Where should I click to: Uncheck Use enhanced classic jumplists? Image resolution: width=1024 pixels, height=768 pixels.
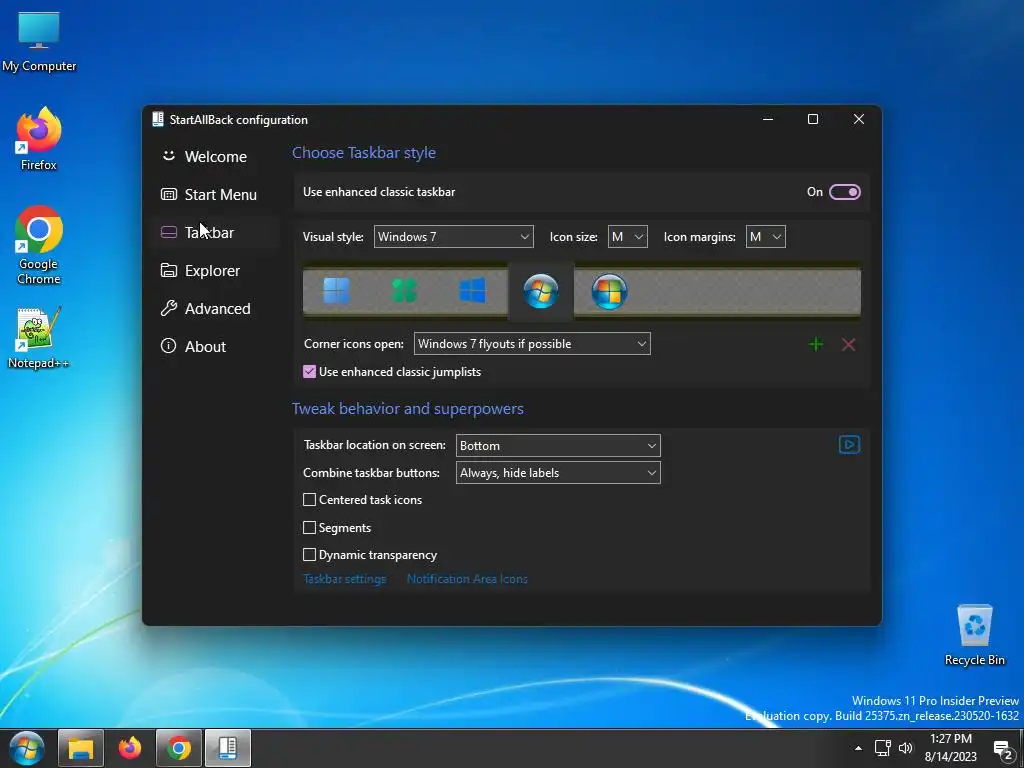coord(310,372)
